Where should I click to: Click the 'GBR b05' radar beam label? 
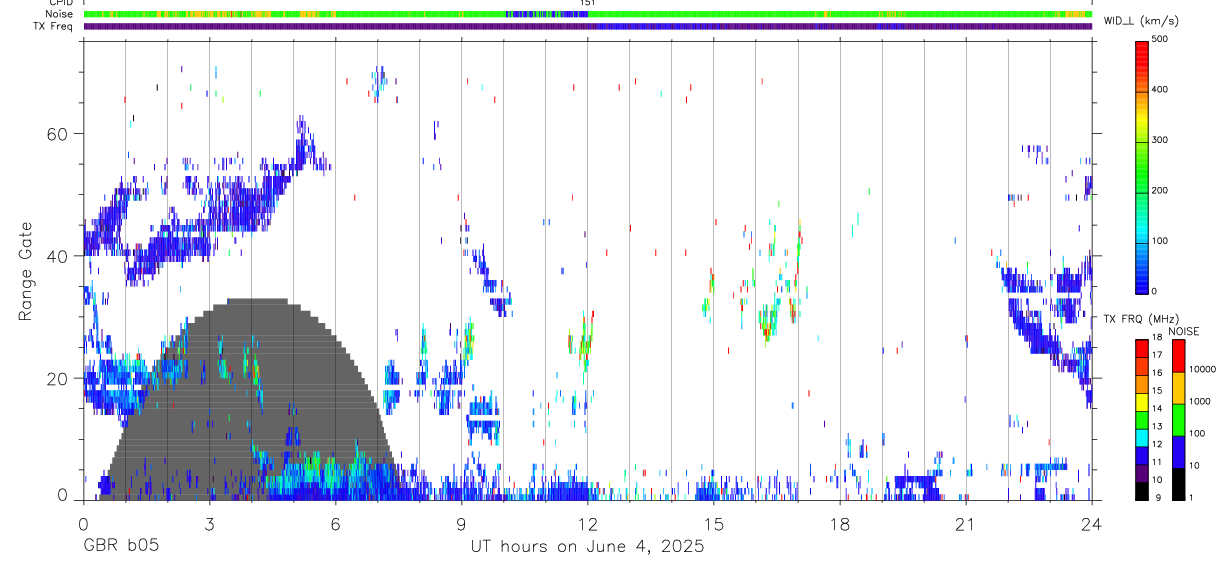120,547
